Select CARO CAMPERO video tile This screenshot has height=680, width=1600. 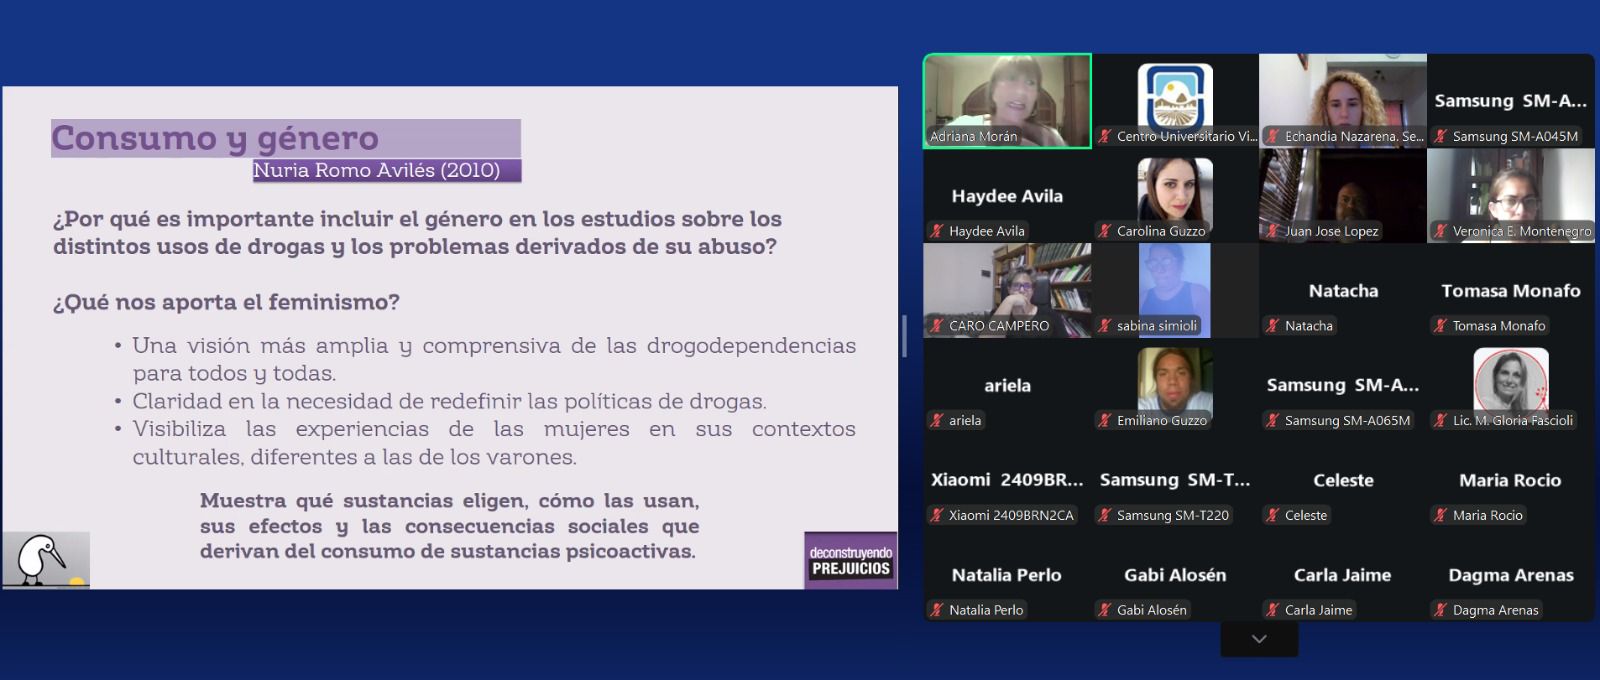(x=1007, y=289)
